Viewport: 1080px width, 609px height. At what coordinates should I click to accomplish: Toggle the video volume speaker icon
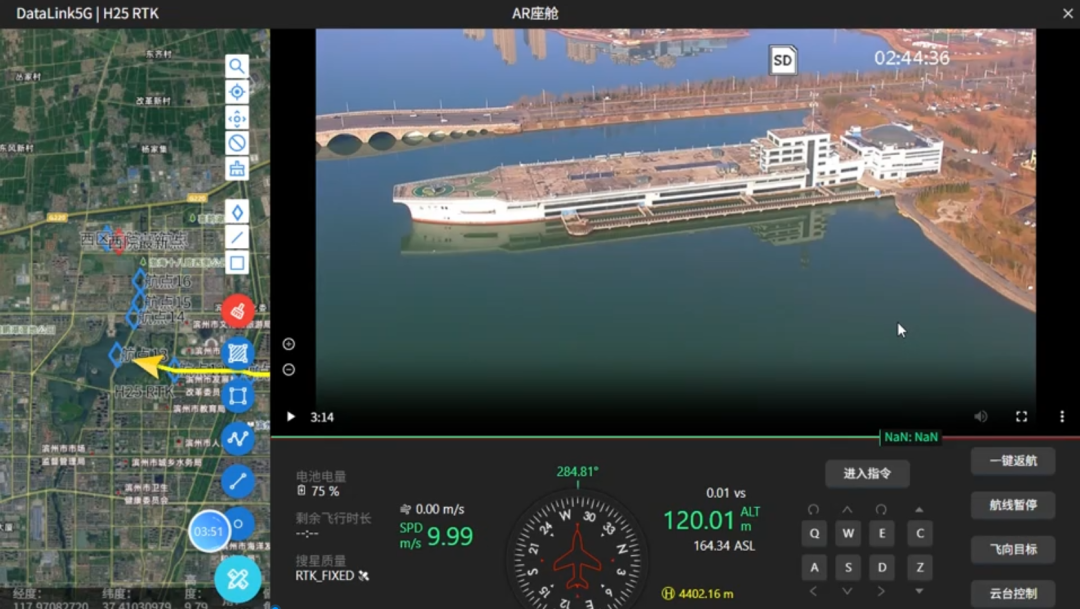click(x=981, y=417)
